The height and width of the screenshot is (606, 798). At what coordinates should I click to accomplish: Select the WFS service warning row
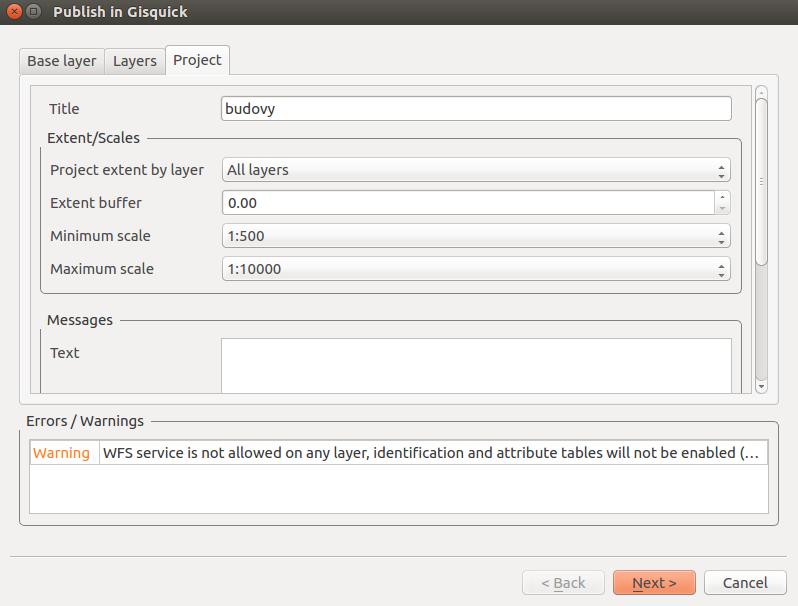pyautogui.click(x=399, y=453)
